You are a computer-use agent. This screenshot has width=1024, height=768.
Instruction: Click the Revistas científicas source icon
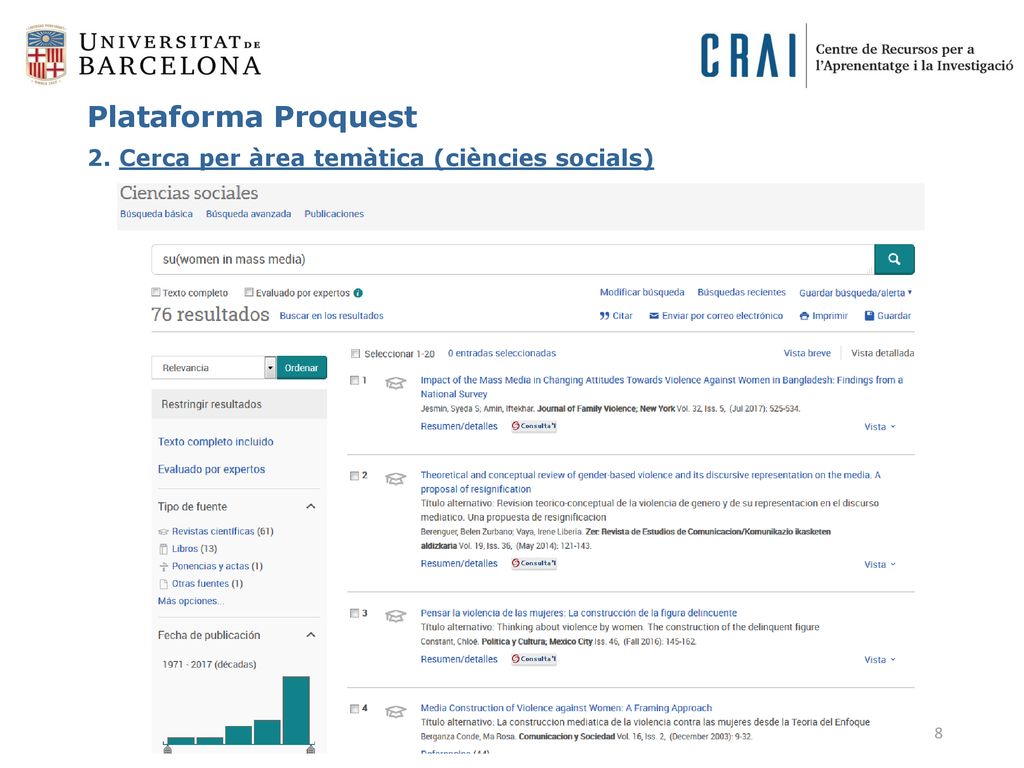[163, 532]
